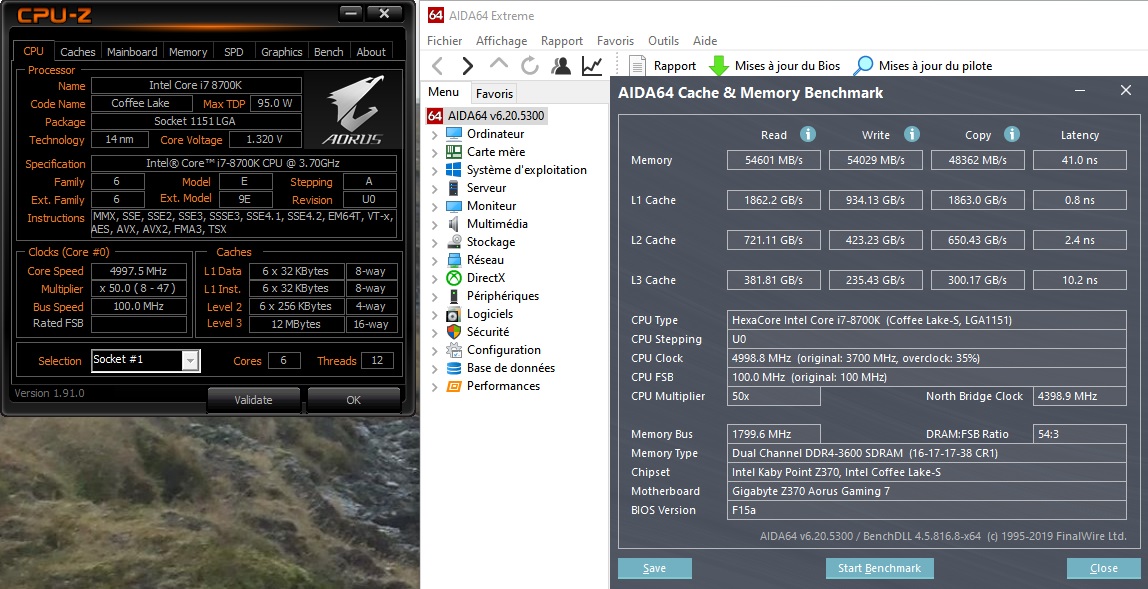Click the AIDA64 forward navigation arrow
This screenshot has width=1148, height=589.
click(x=467, y=66)
